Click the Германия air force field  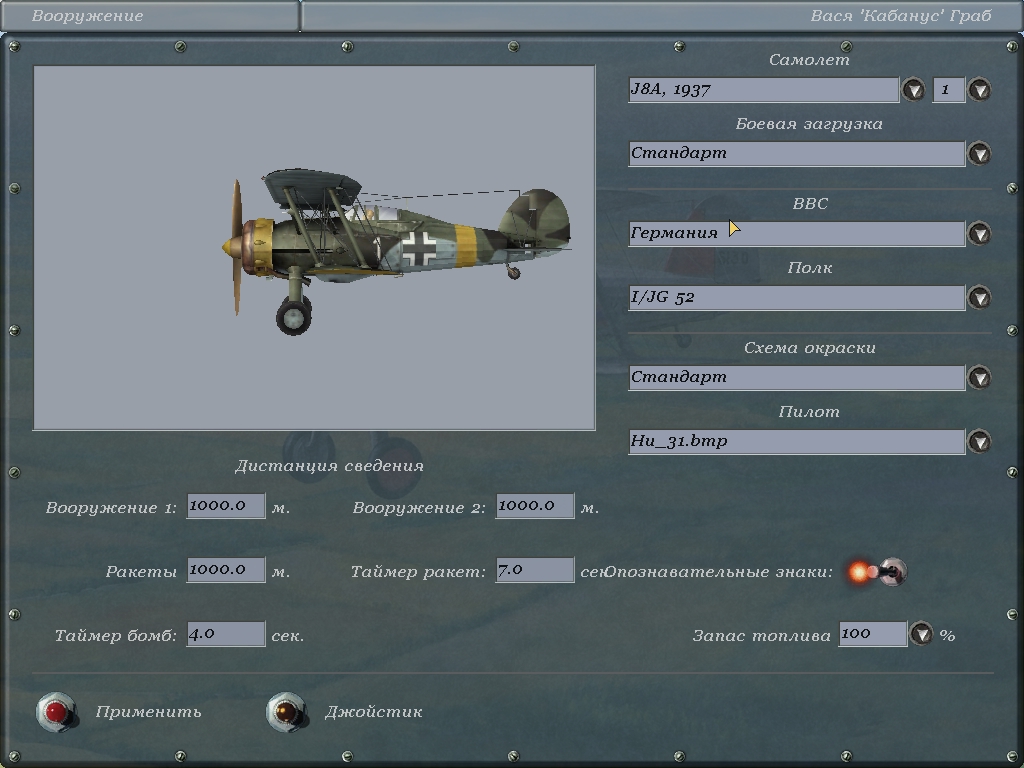click(x=797, y=233)
